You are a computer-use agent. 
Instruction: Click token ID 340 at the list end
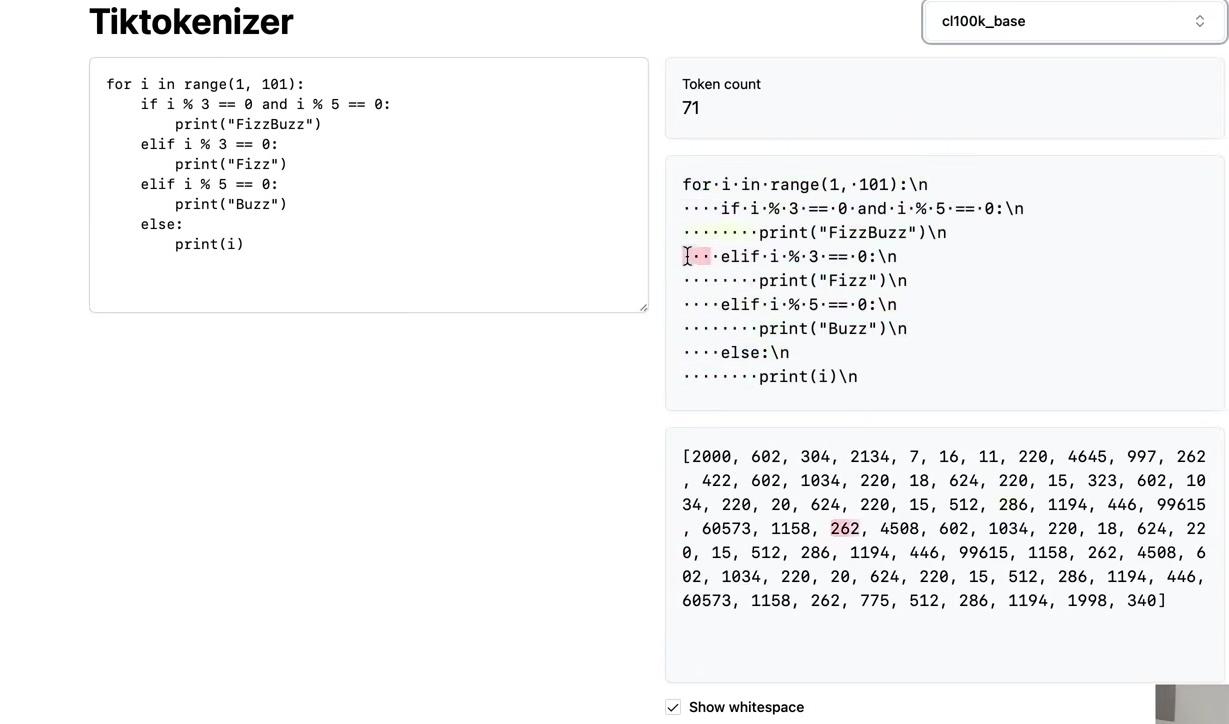click(1141, 601)
